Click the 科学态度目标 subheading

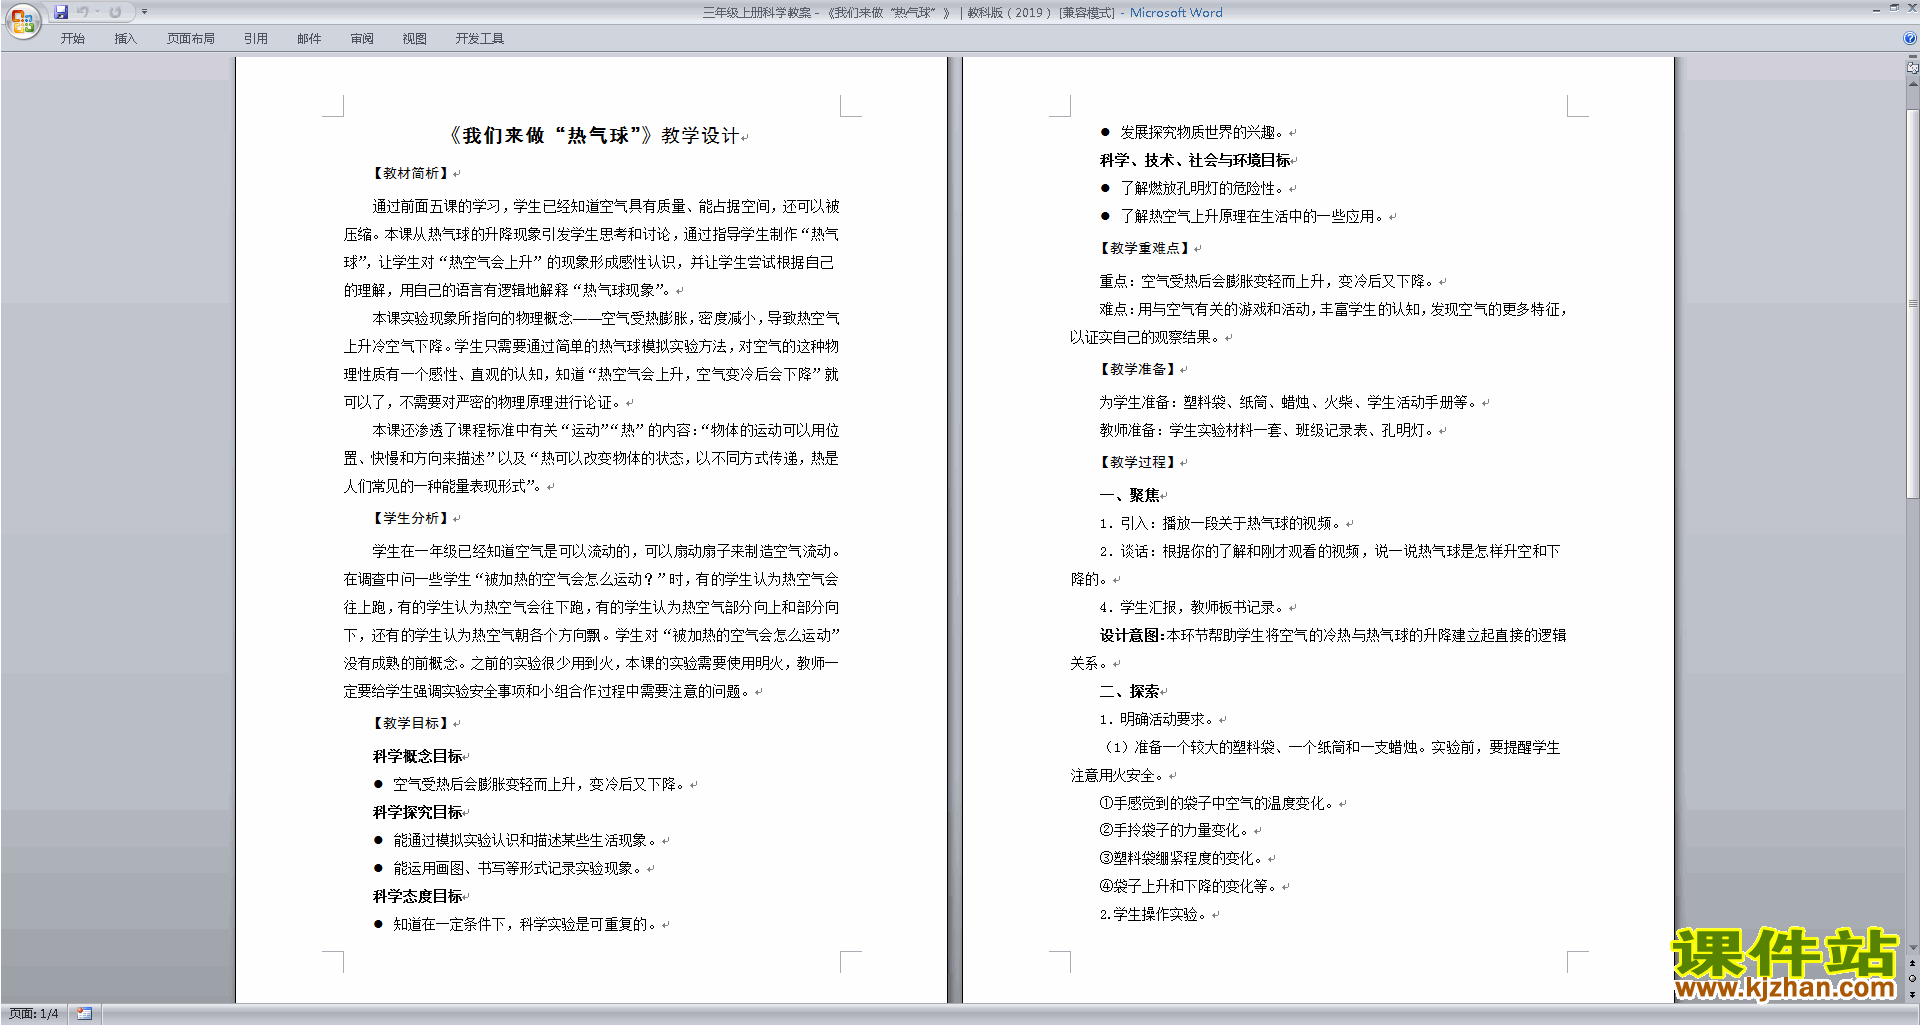[x=418, y=896]
